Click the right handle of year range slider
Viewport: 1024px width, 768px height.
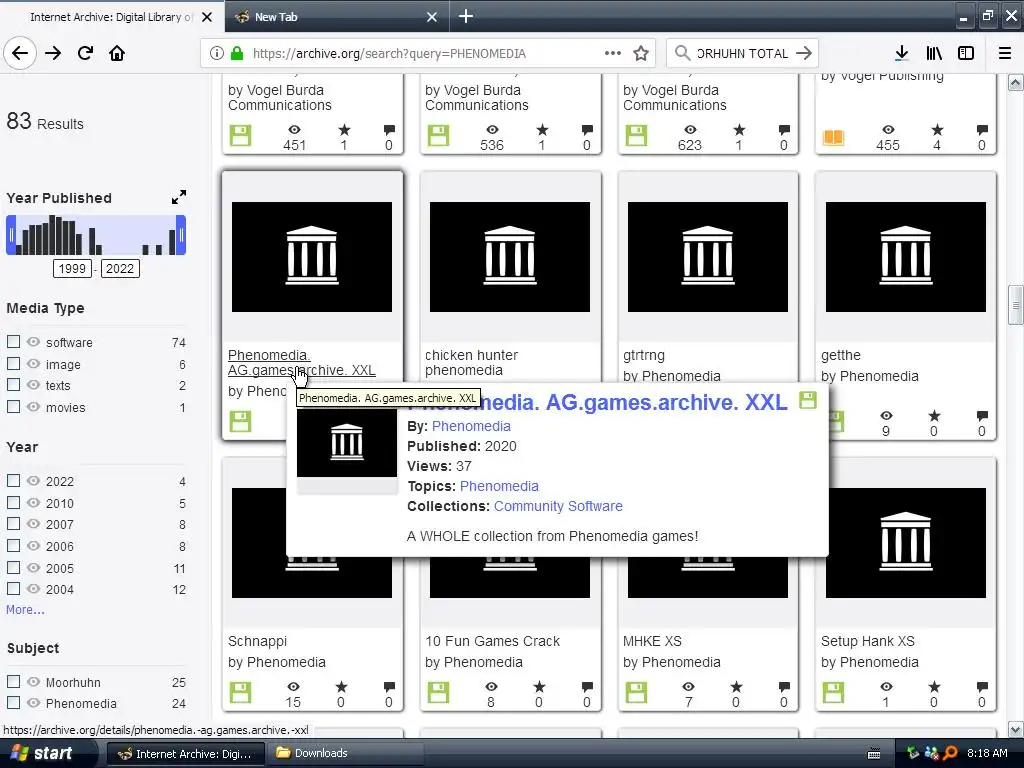click(x=182, y=235)
